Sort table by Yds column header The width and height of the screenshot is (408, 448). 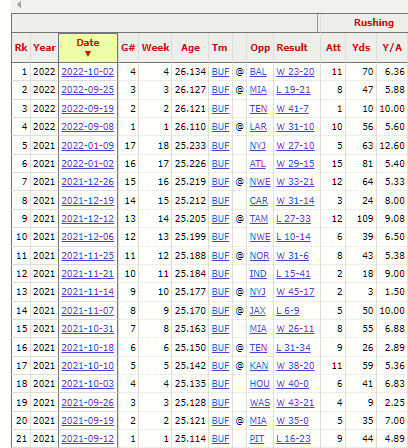361,48
